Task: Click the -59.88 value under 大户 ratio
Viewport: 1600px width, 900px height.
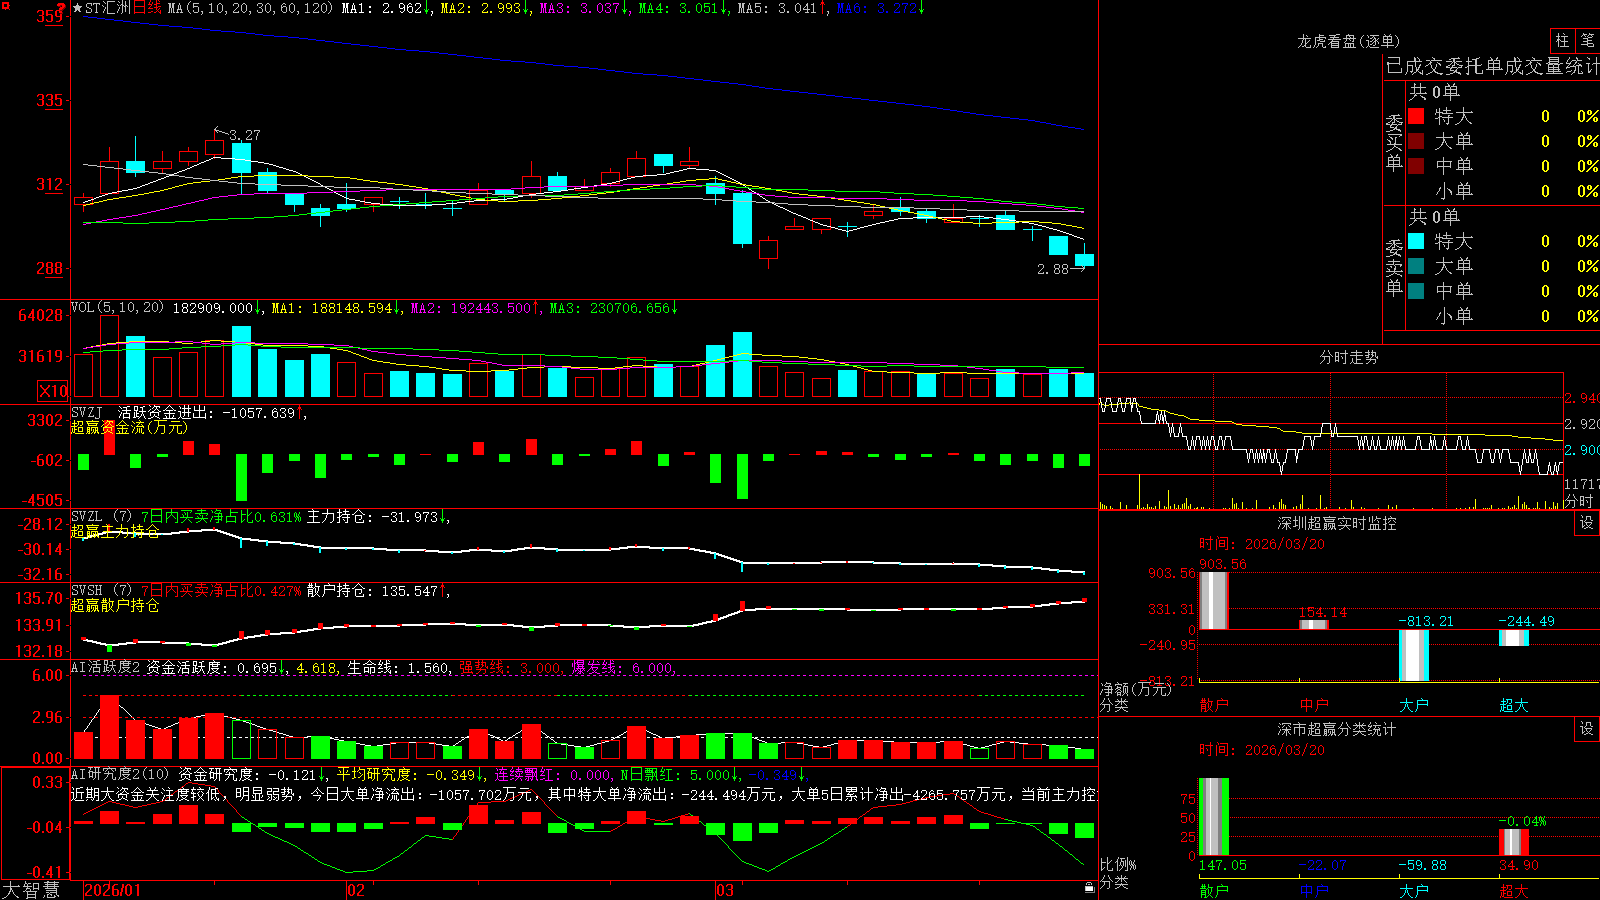Action: click(1423, 865)
